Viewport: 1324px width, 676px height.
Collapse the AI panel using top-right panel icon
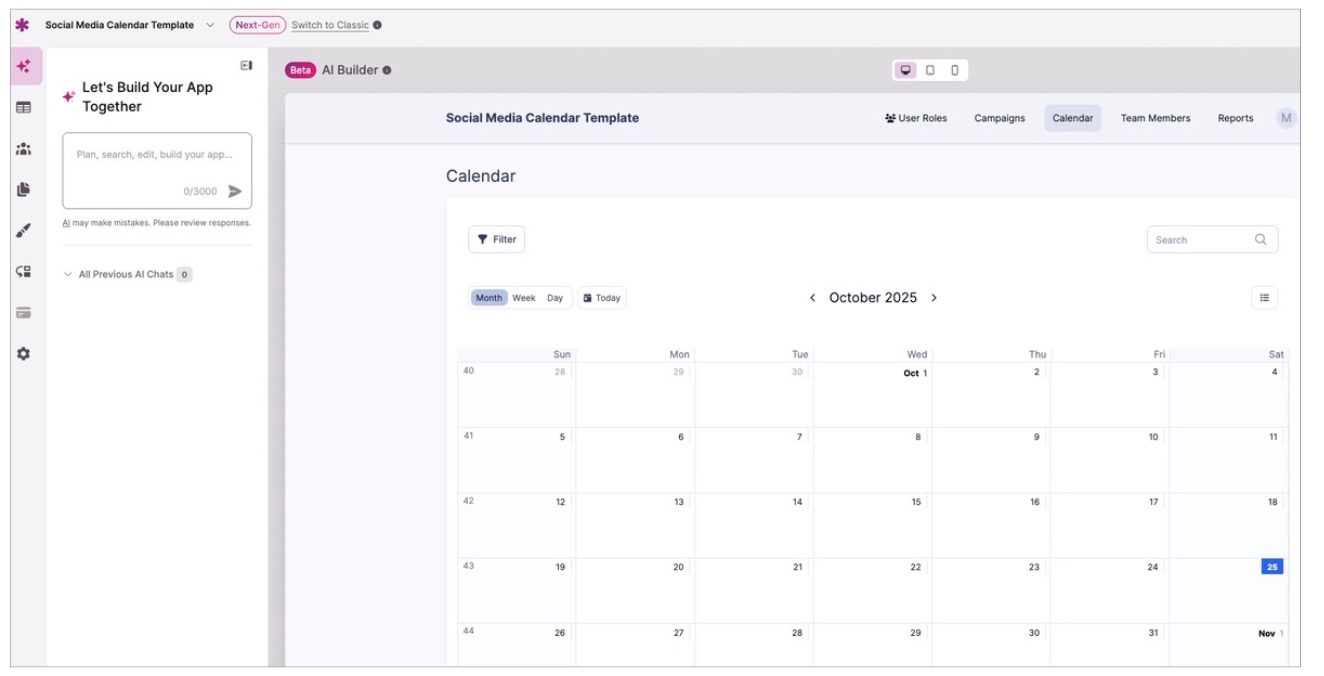(x=246, y=66)
